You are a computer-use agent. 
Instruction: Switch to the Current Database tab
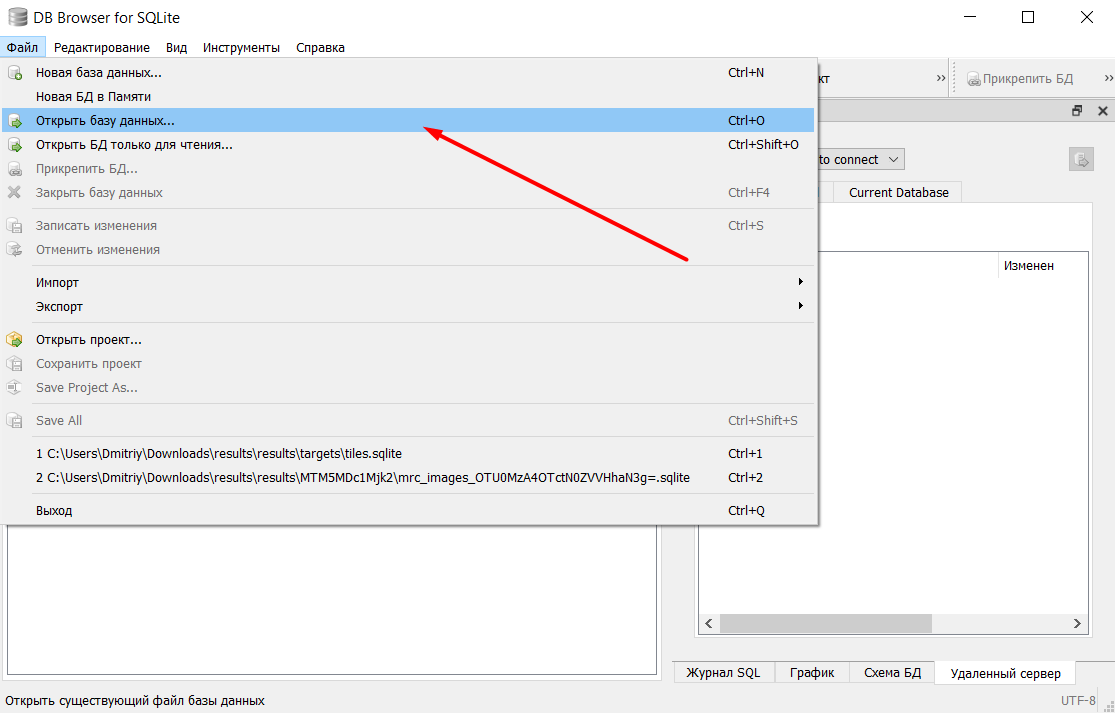click(x=898, y=193)
